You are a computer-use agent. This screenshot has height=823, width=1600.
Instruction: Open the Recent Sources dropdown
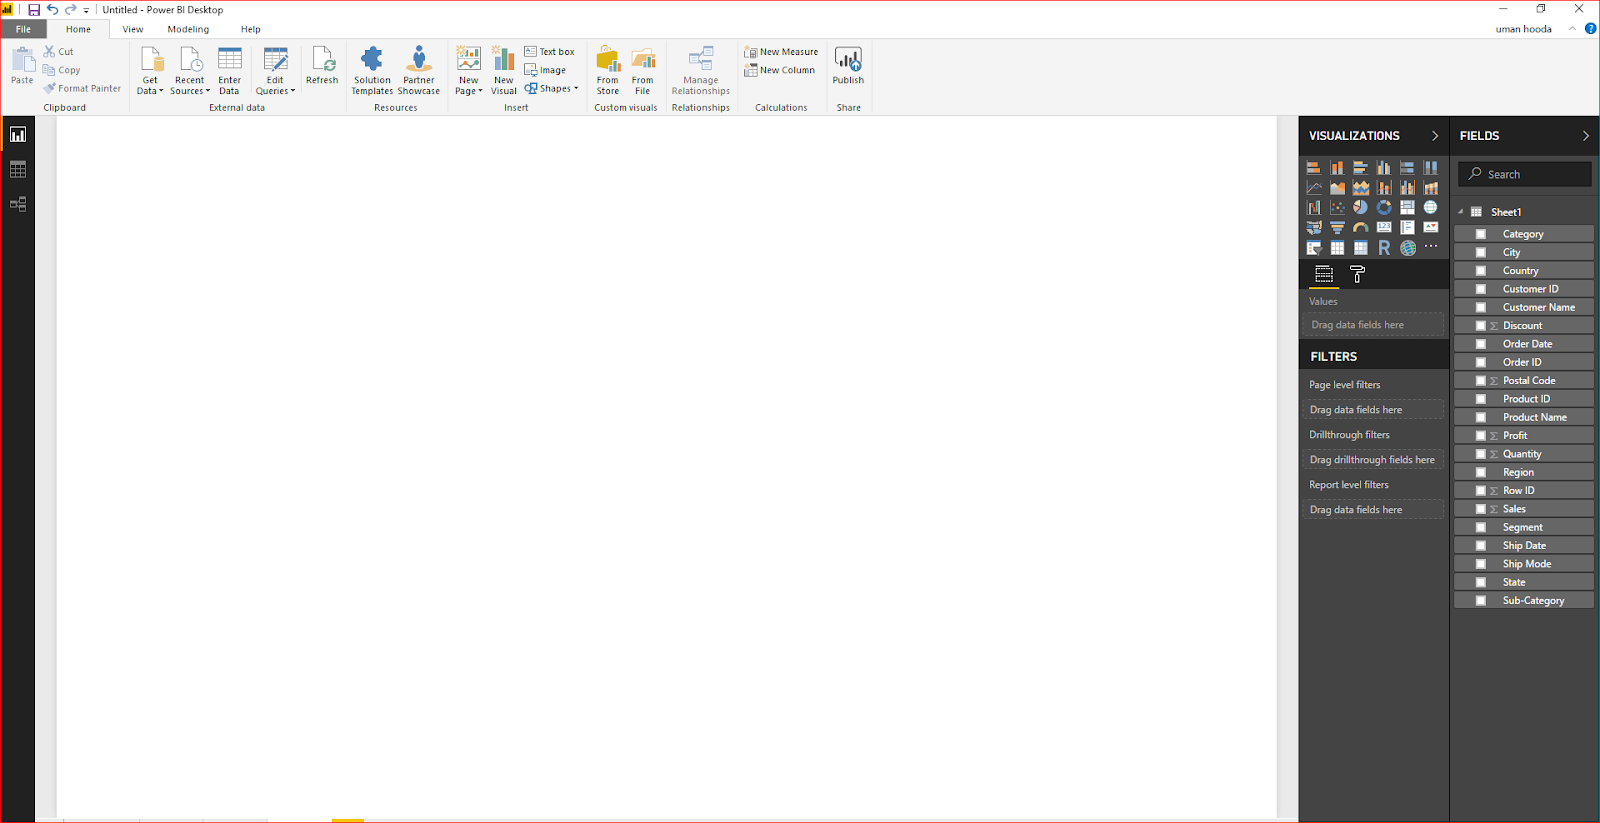tap(190, 72)
